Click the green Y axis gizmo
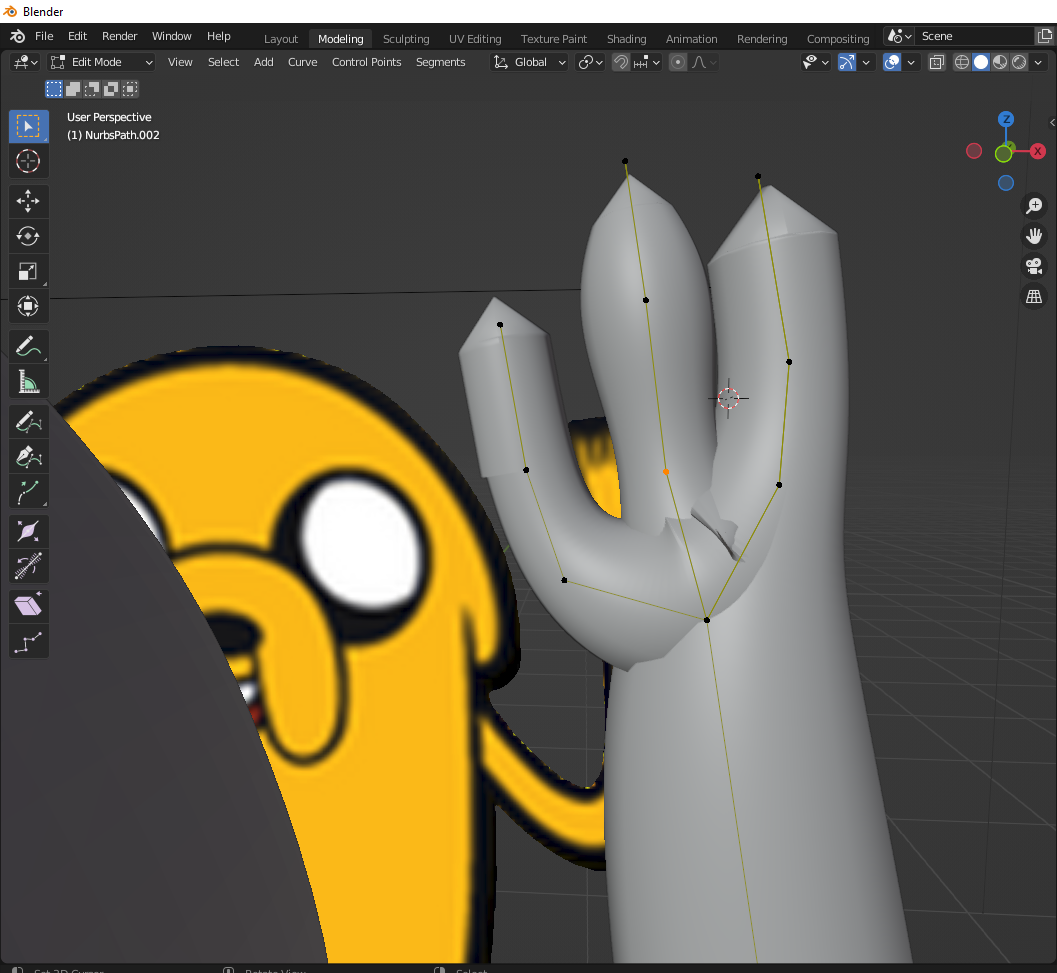 (1004, 154)
